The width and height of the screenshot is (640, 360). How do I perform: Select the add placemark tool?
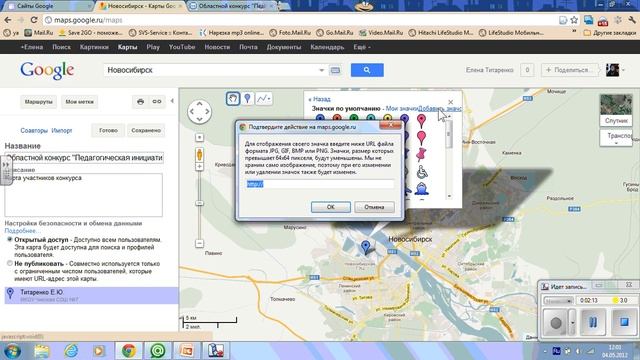click(247, 98)
